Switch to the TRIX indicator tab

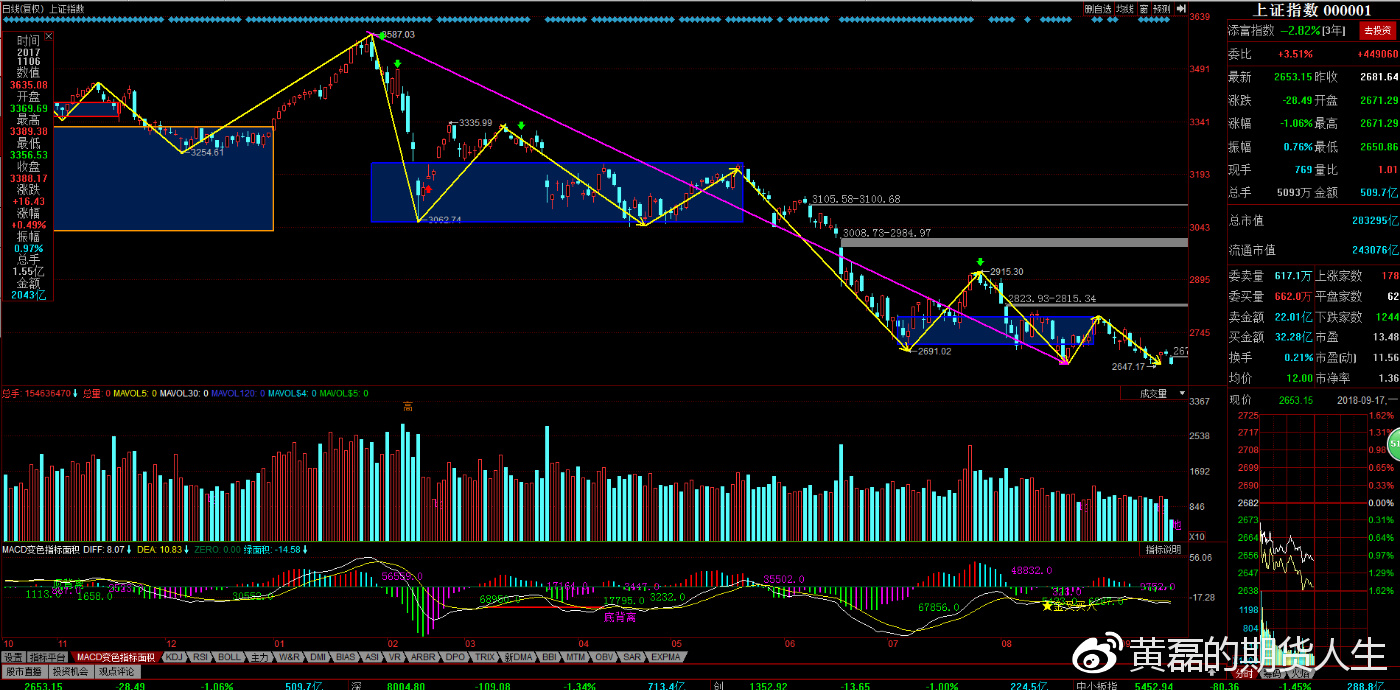click(485, 657)
